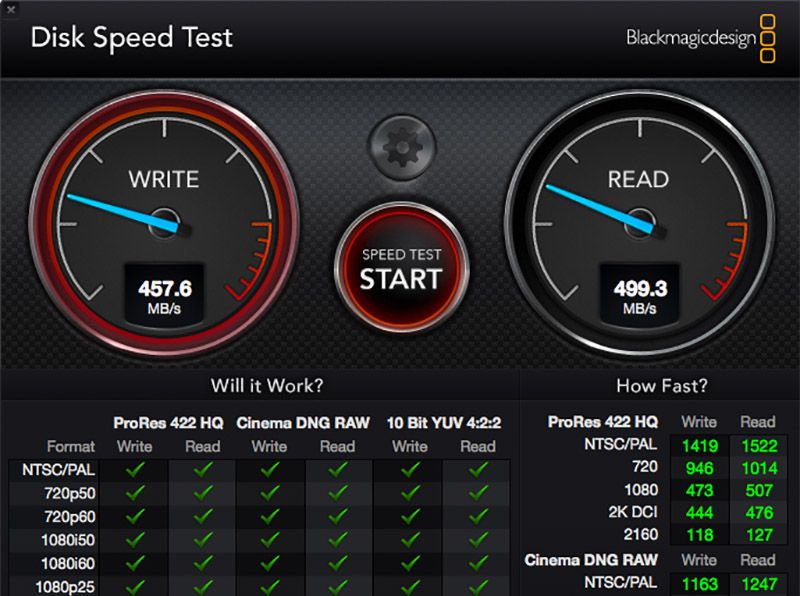Click the Blackmagicdesign logo
The width and height of the screenshot is (800, 596).
(700, 38)
